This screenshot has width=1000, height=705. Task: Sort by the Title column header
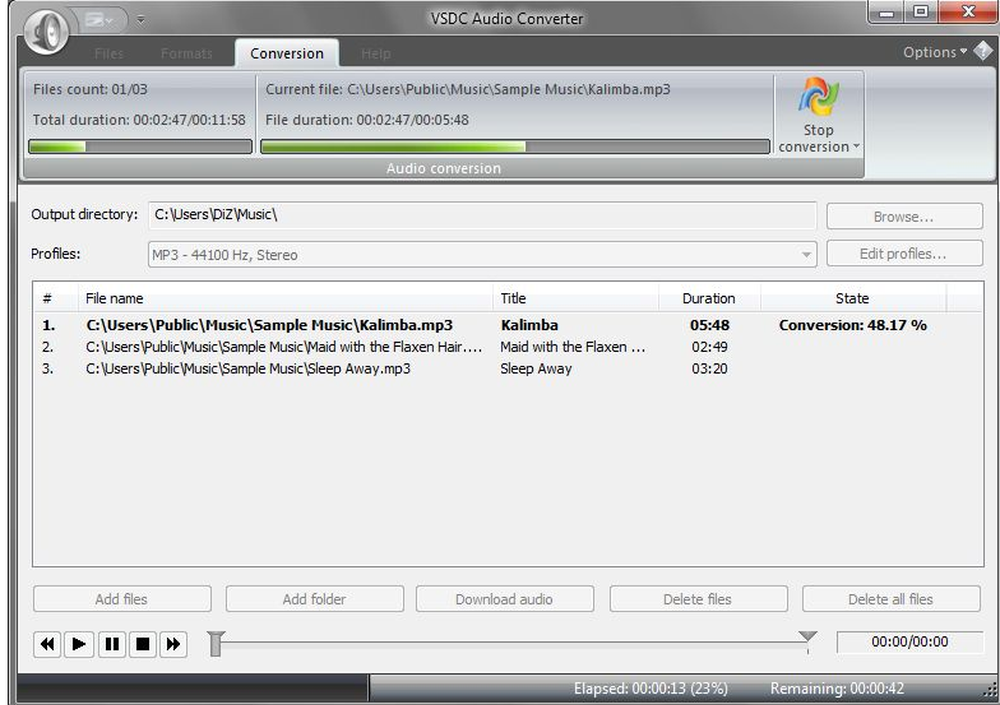(575, 298)
